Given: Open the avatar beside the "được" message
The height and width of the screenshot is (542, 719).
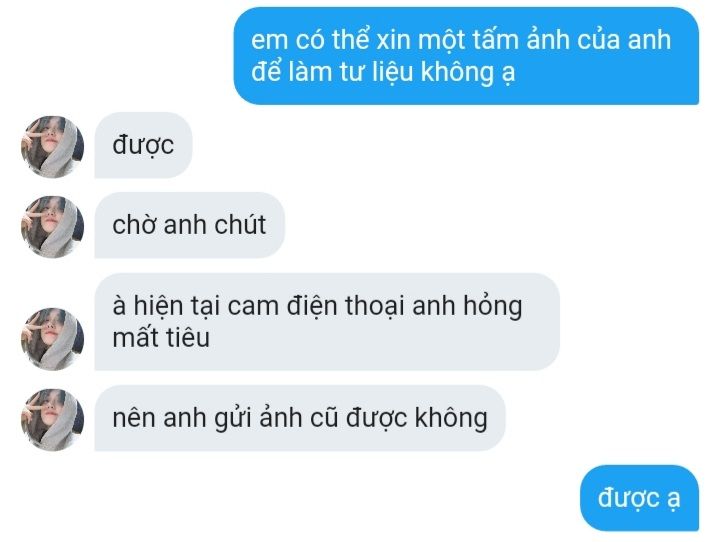Looking at the screenshot, I should click(x=52, y=146).
